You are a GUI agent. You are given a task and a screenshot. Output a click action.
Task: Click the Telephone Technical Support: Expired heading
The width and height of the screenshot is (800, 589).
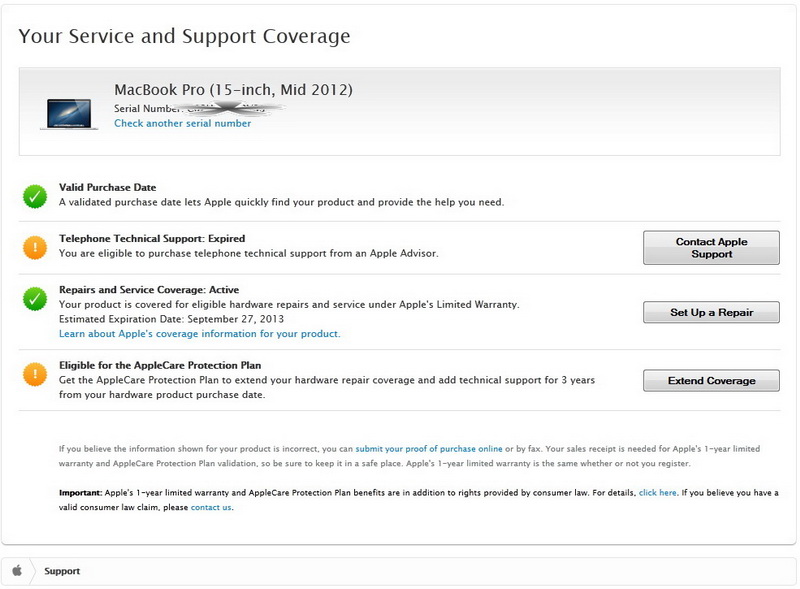[x=152, y=239]
